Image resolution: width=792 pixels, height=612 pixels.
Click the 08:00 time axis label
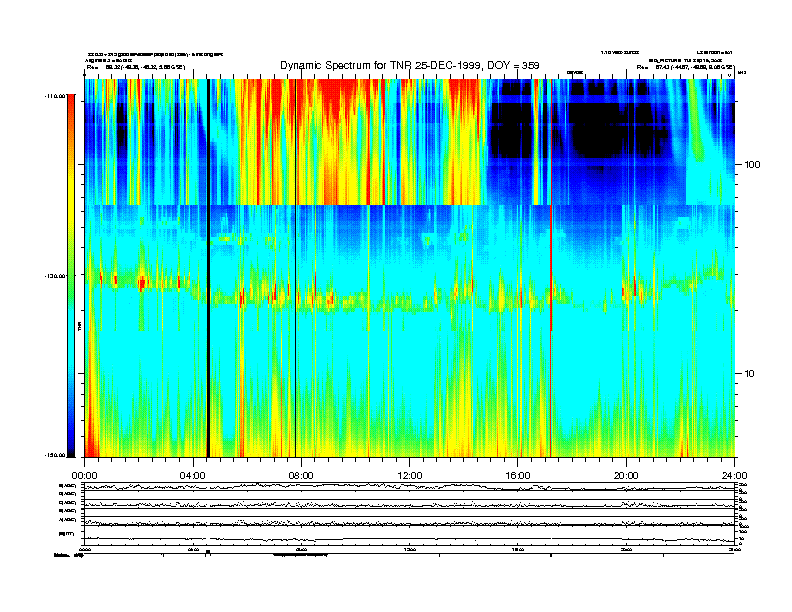[301, 476]
